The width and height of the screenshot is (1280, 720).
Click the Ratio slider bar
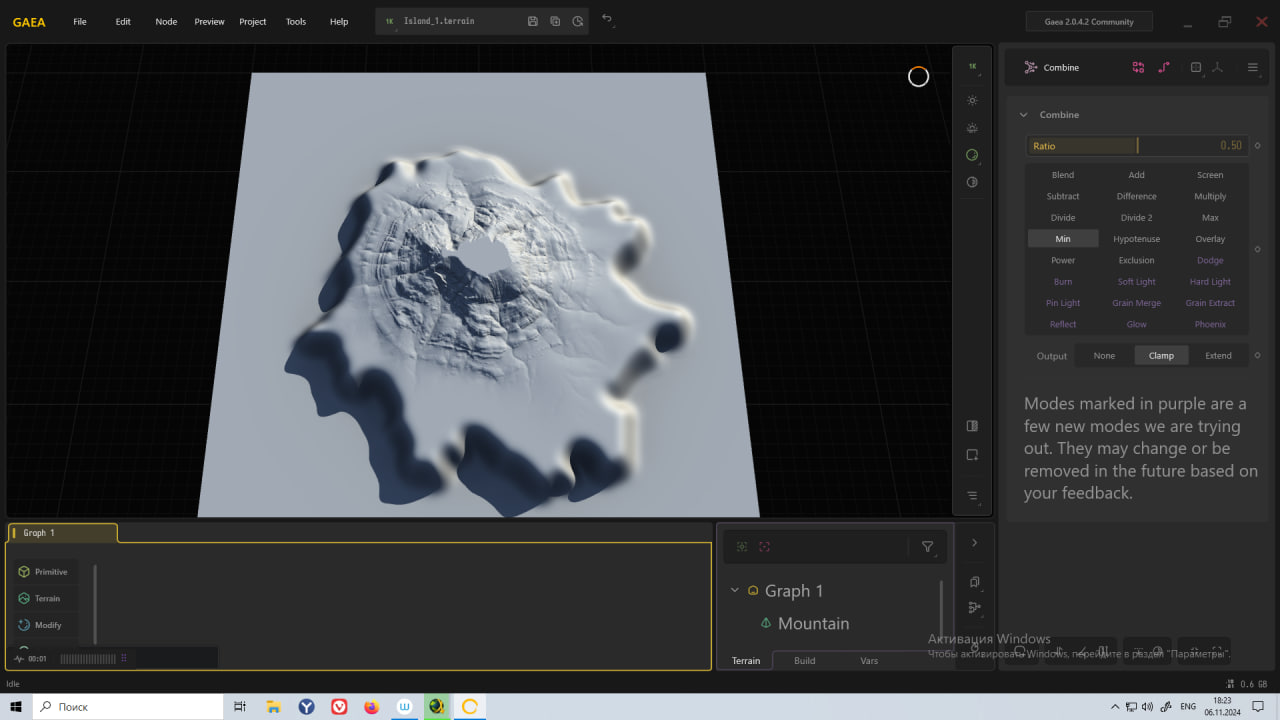pos(1137,146)
